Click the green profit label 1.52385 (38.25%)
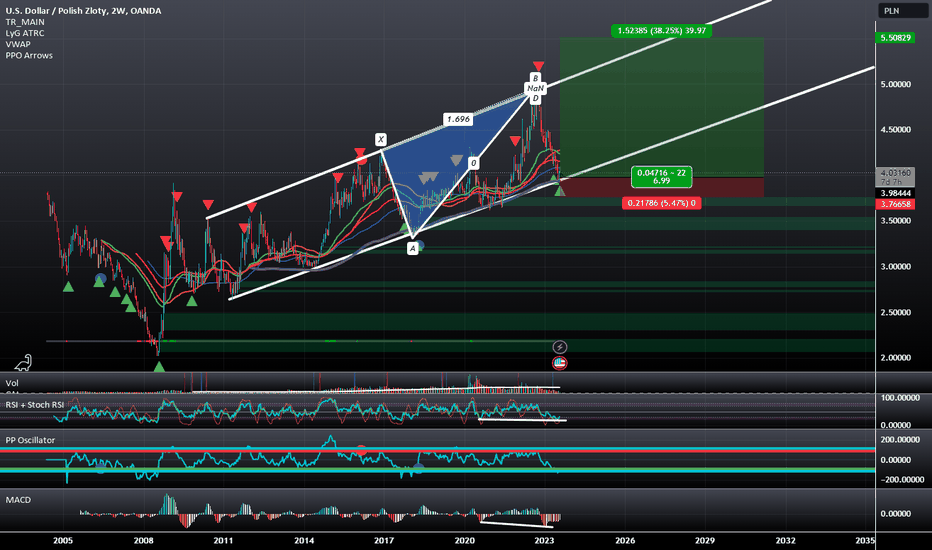The width and height of the screenshot is (932, 550). (x=661, y=30)
